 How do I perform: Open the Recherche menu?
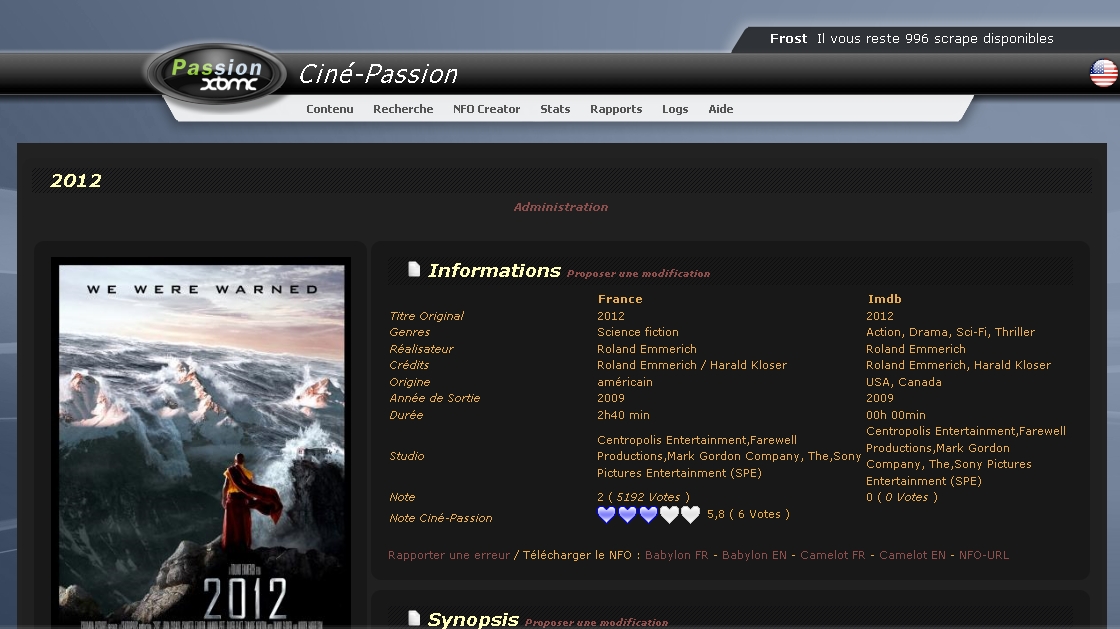pyautogui.click(x=403, y=109)
